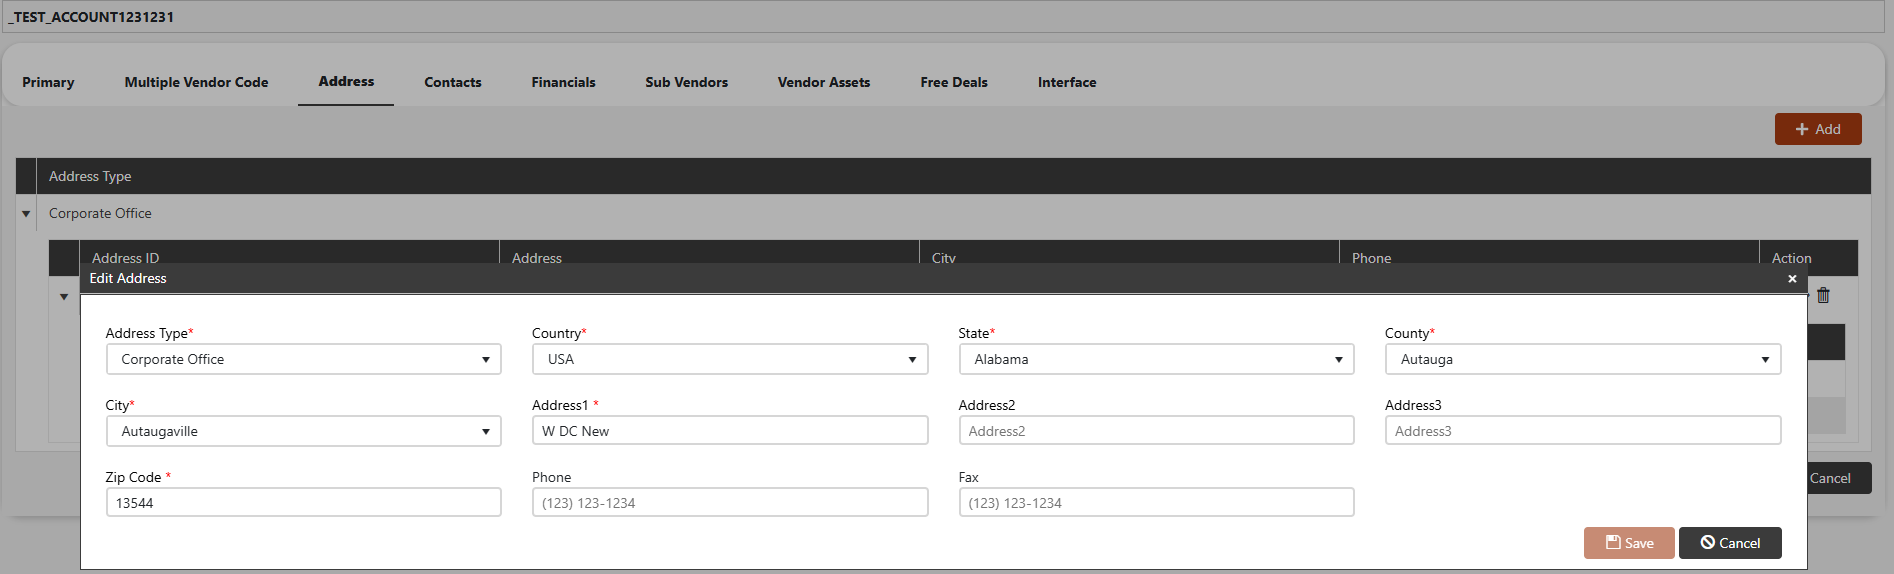Save the edited address
The width and height of the screenshot is (1894, 574).
coord(1629,543)
